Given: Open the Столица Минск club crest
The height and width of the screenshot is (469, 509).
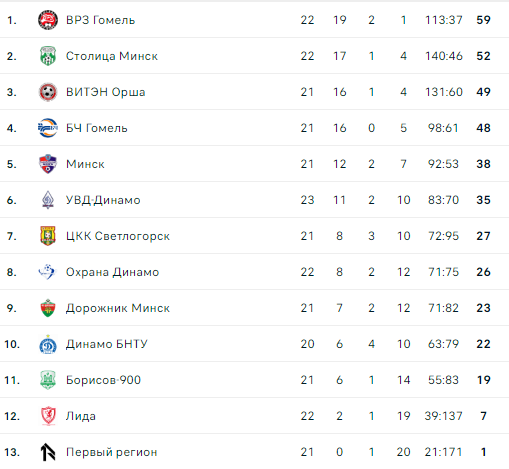Looking at the screenshot, I should click(x=48, y=56).
